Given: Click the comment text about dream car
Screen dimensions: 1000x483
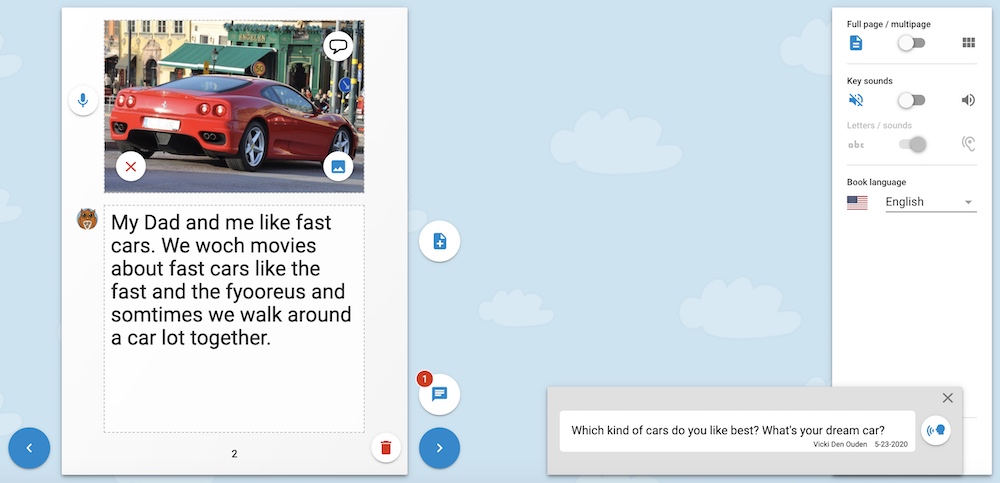Looking at the screenshot, I should (728, 430).
